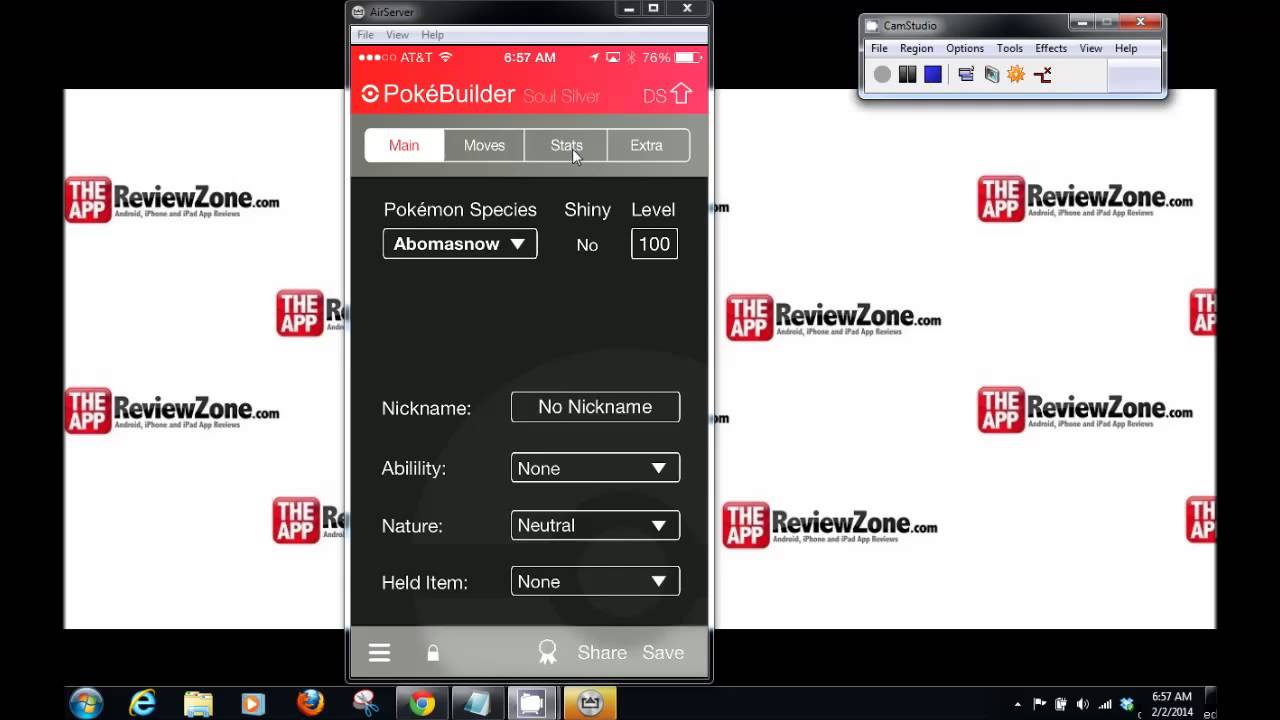Click the taskbar clock showing 6:57 AM

1171,704
